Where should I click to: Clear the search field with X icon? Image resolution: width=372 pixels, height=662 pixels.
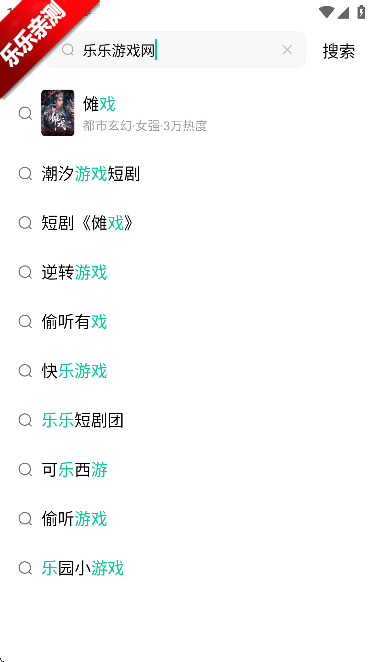287,50
